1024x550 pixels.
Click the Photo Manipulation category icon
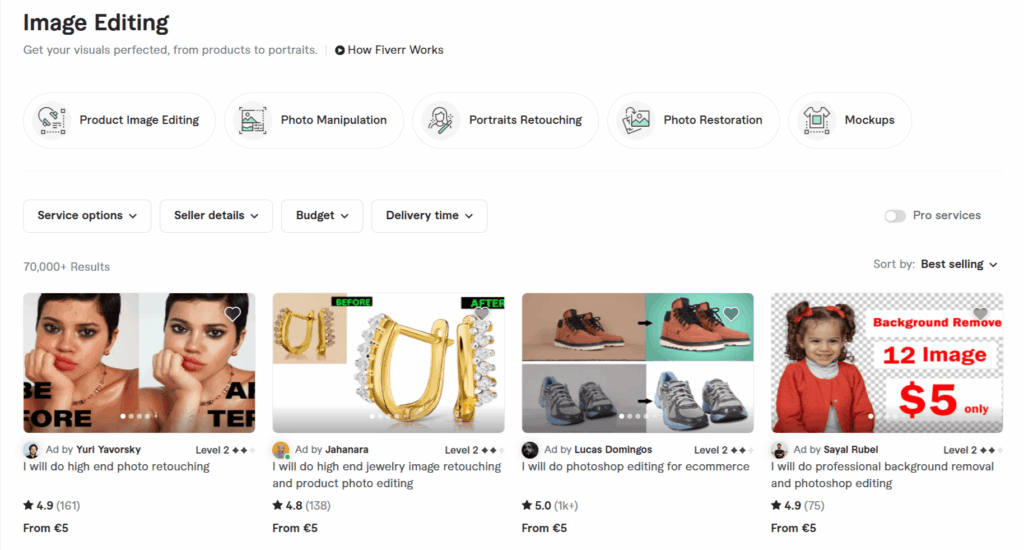click(252, 120)
